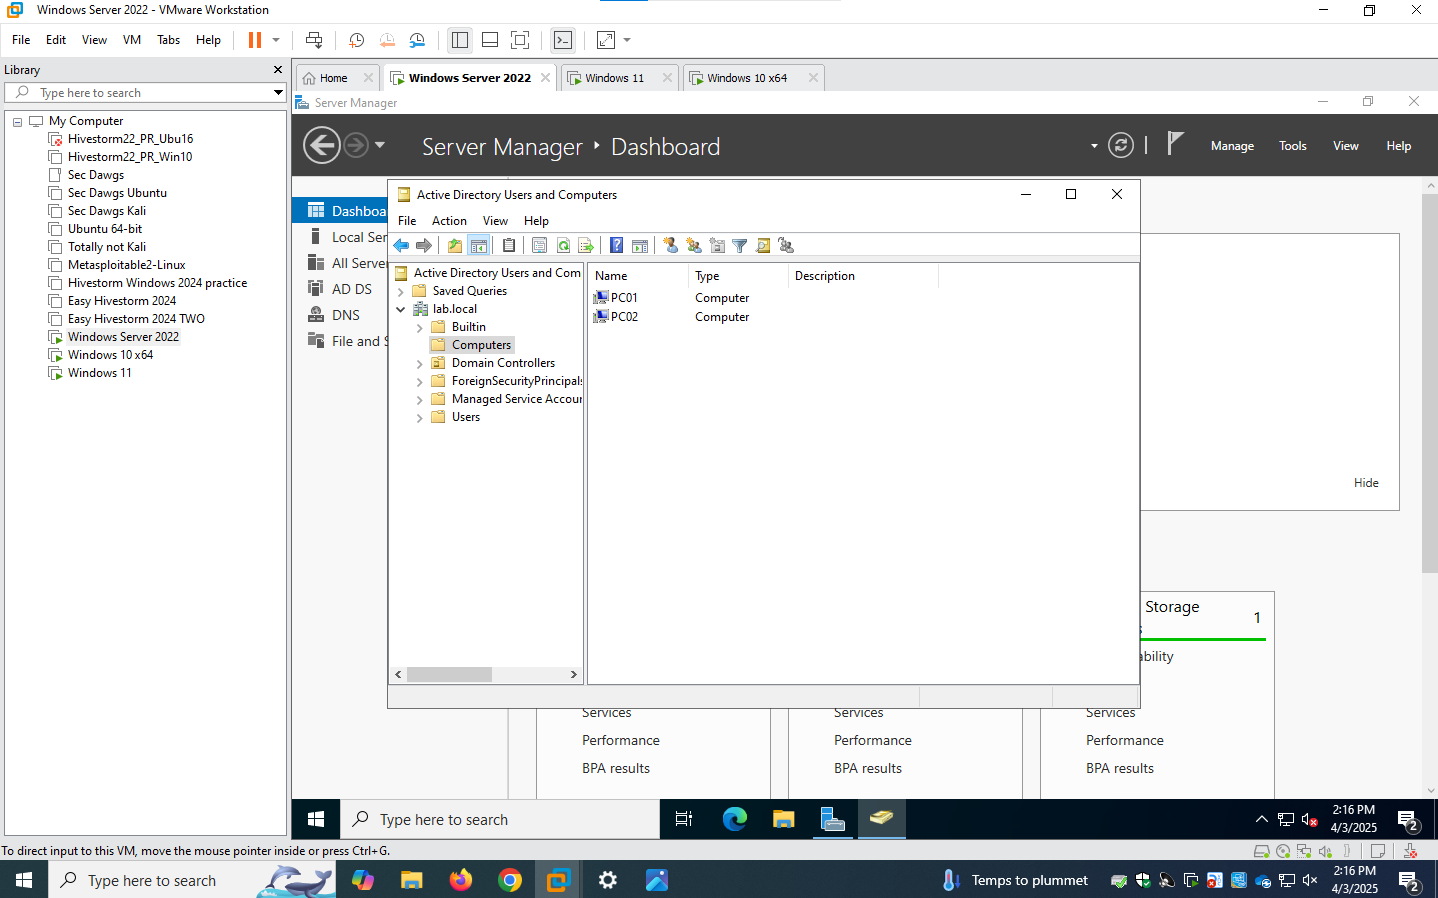Open the Tools menu in Server Manager
1438x898 pixels.
coord(1292,145)
